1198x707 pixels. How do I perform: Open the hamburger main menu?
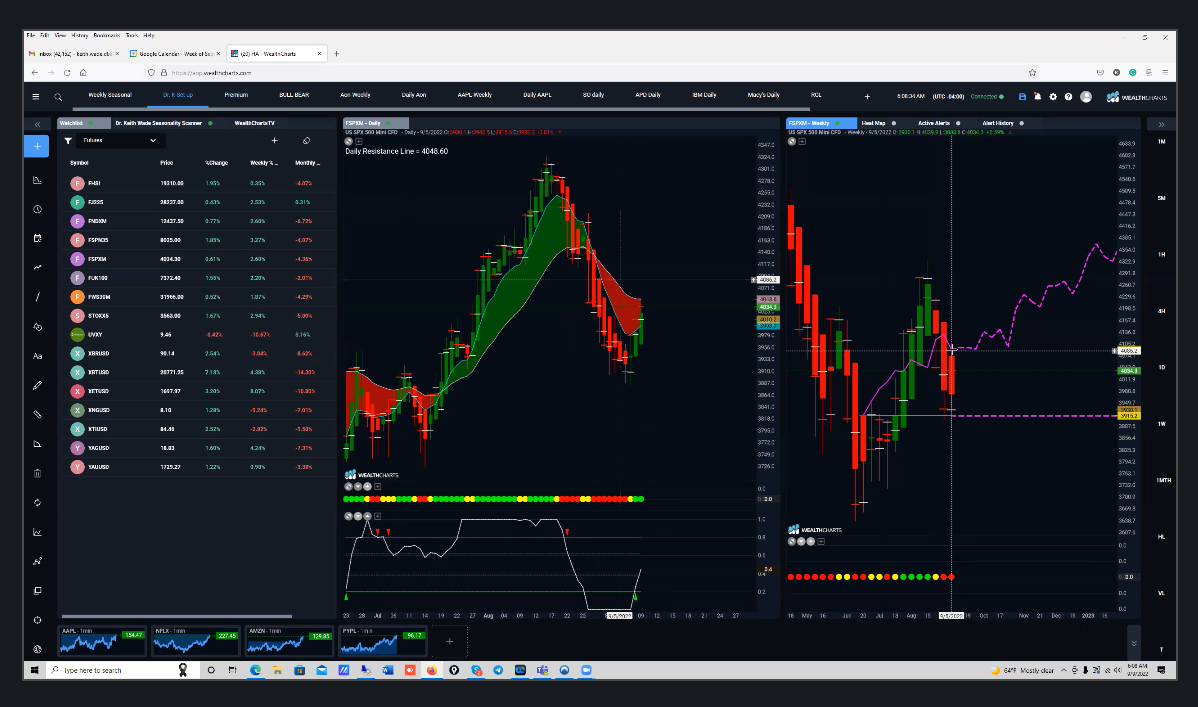click(x=35, y=96)
